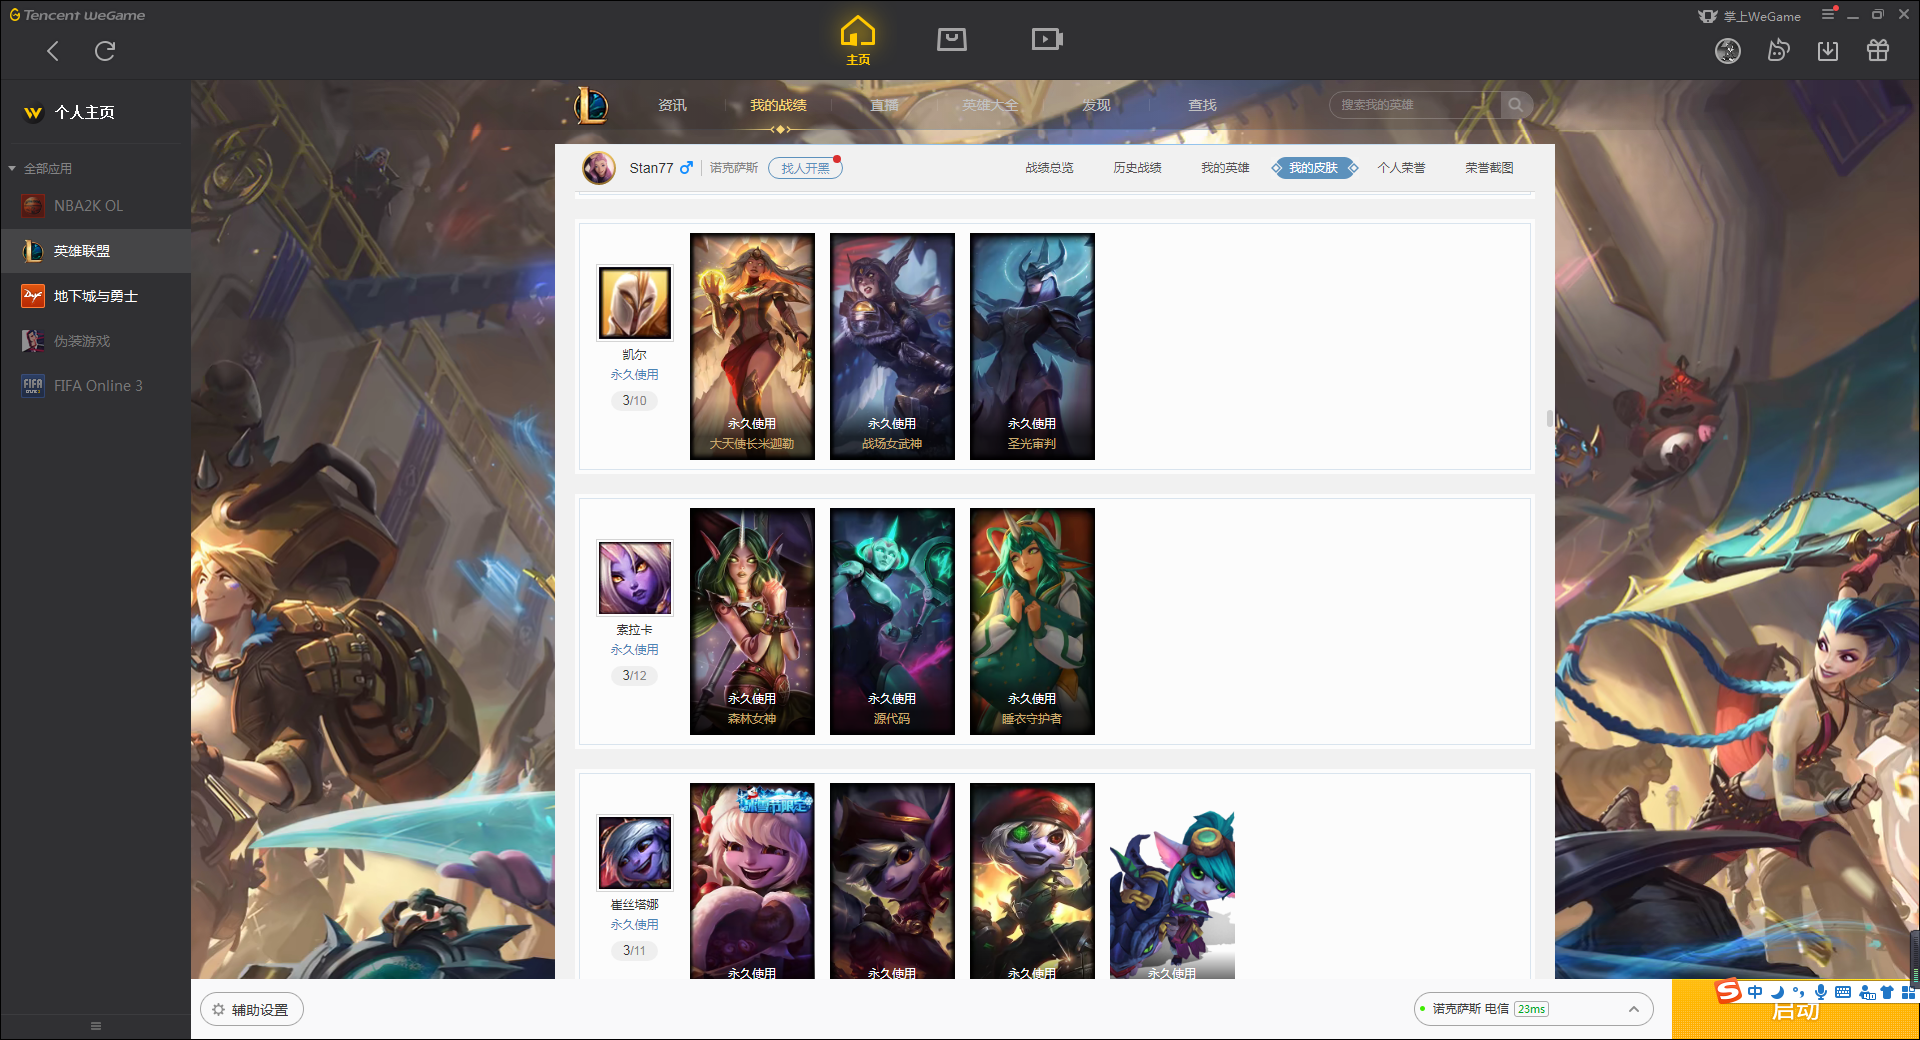Viewport: 1920px width, 1040px height.
Task: Open the 掌上WeGame mobile link
Action: (1750, 16)
